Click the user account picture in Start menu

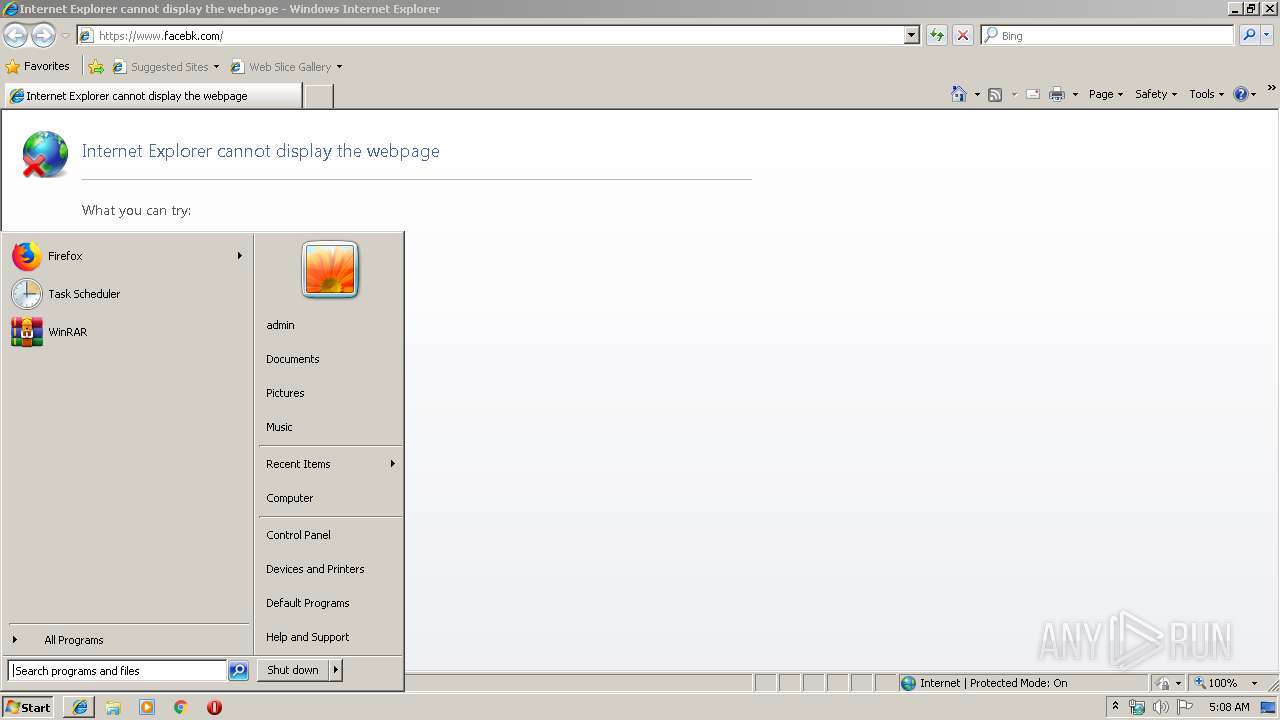(330, 270)
